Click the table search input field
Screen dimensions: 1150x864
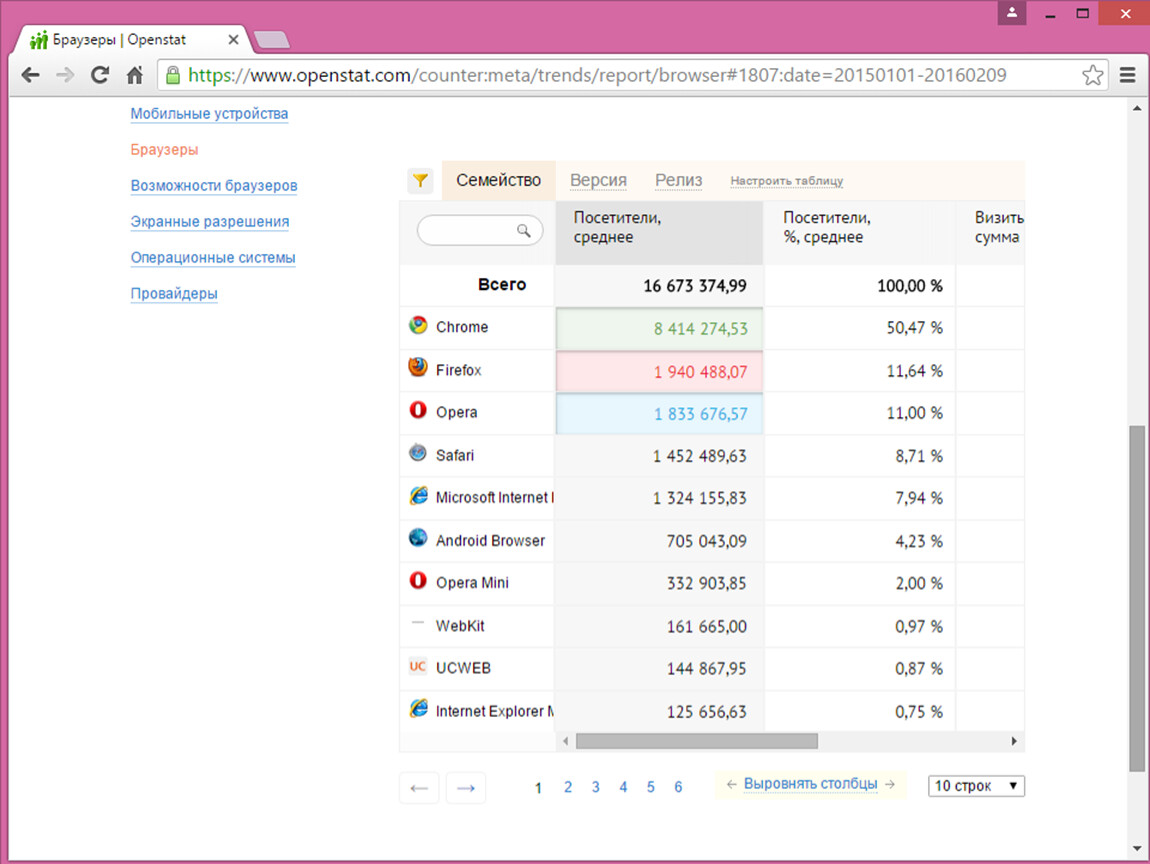pyautogui.click(x=480, y=230)
